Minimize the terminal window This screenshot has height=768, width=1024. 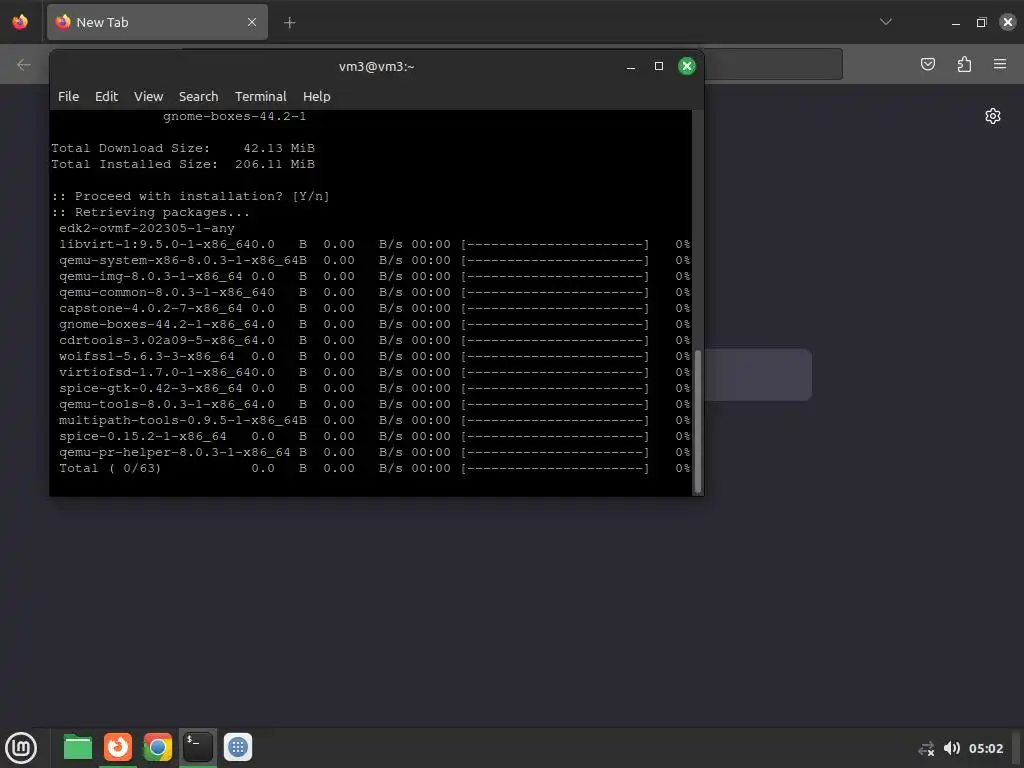coord(631,66)
